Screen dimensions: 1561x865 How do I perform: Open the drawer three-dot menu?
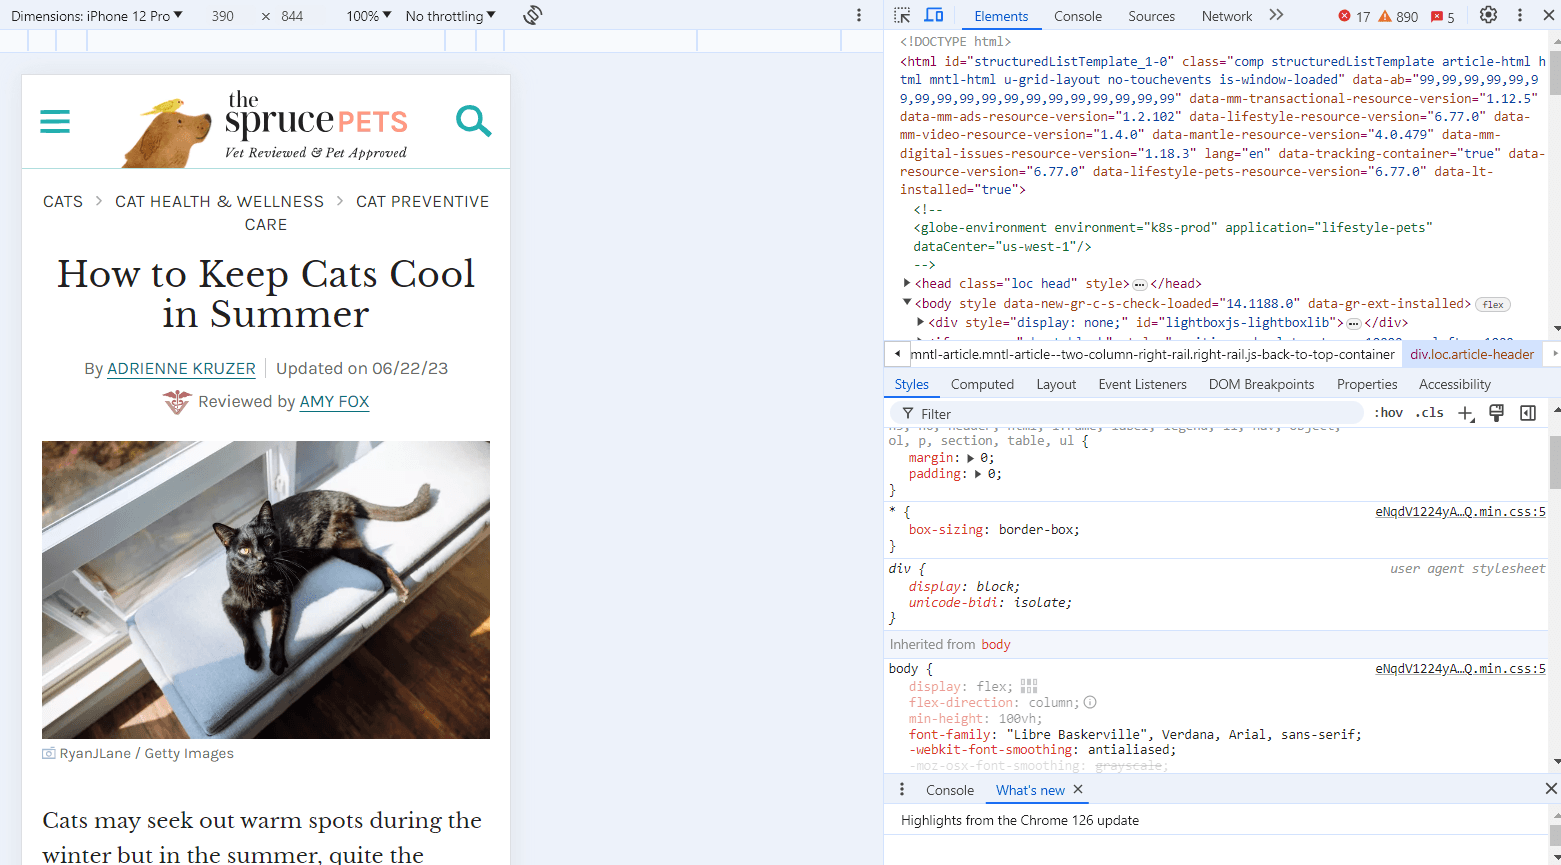(902, 789)
